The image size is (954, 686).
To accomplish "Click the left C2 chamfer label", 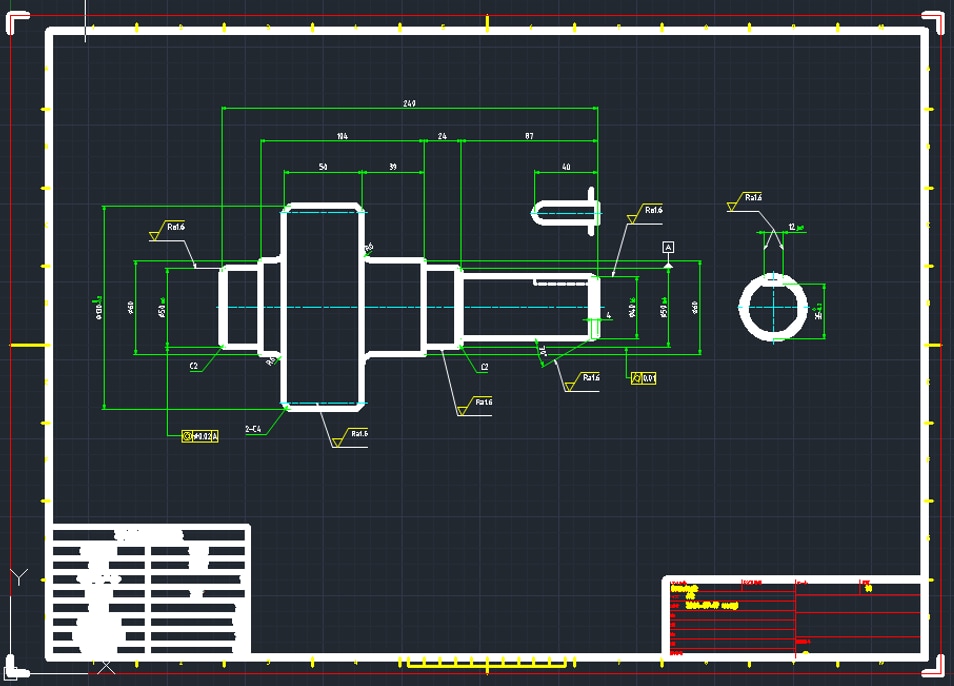I will click(193, 366).
